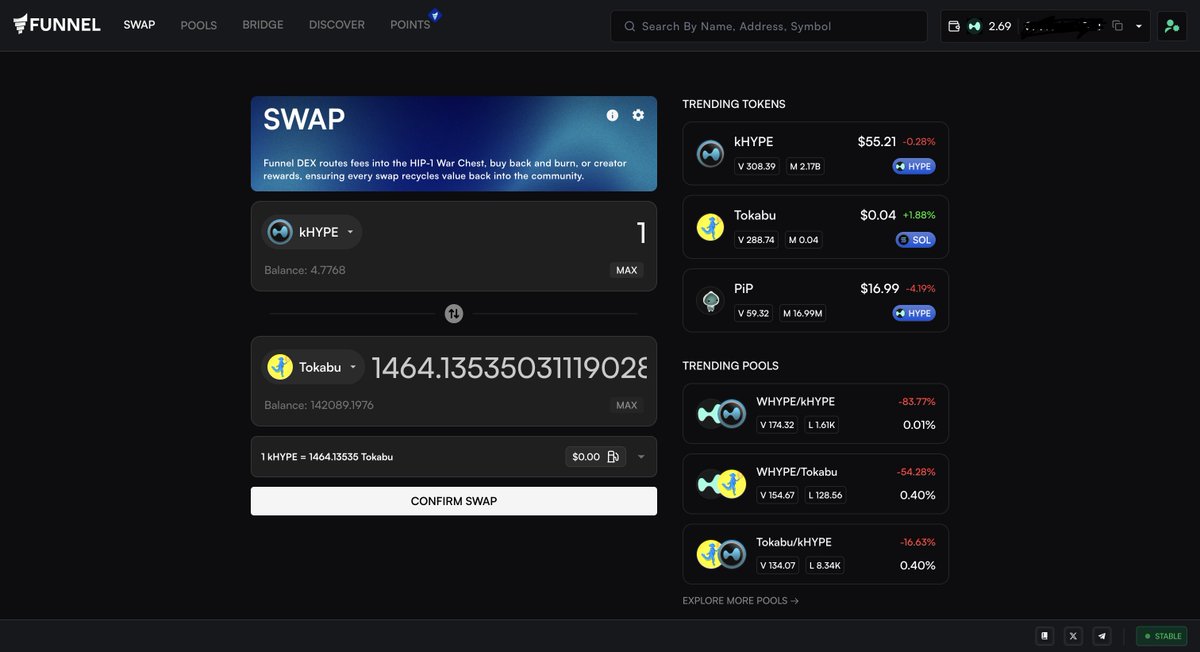This screenshot has width=1200, height=652.
Task: Click the V 154.67 volume tag
Action: [x=777, y=495]
